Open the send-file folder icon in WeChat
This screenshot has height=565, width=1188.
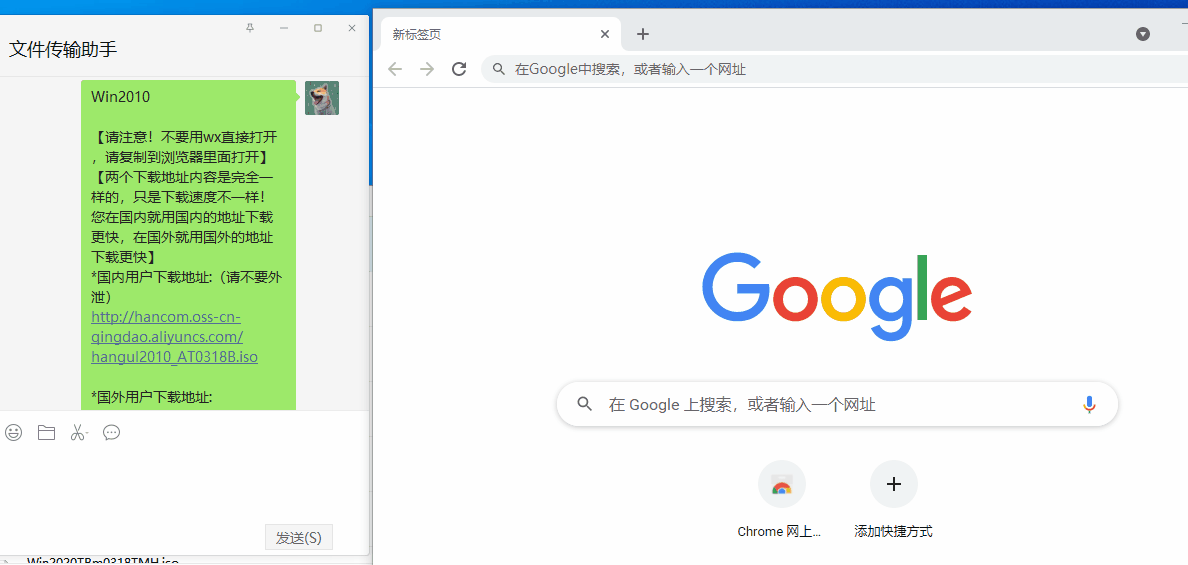click(x=46, y=432)
